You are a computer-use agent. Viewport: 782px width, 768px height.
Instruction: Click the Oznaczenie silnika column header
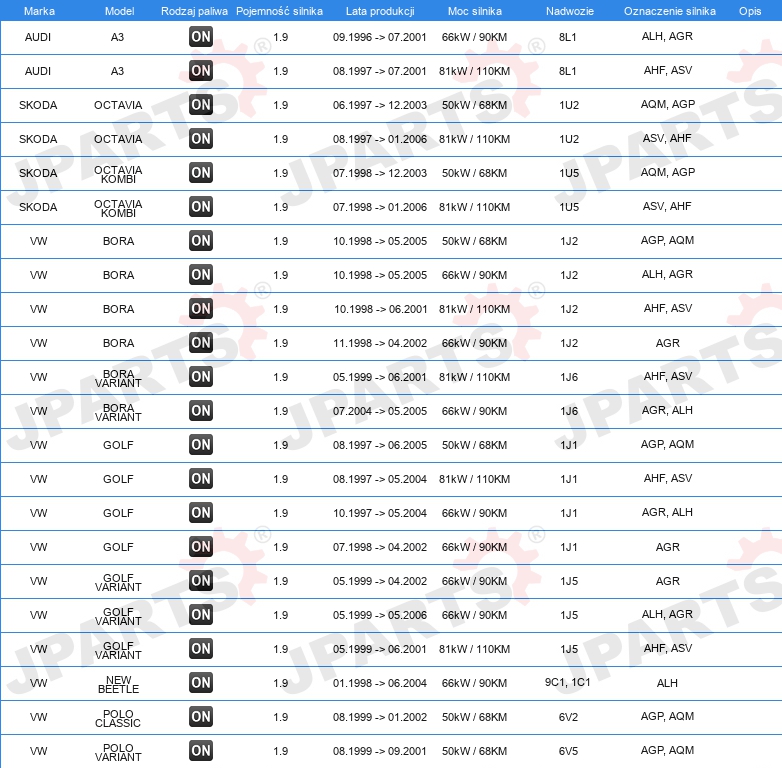[x=670, y=11]
